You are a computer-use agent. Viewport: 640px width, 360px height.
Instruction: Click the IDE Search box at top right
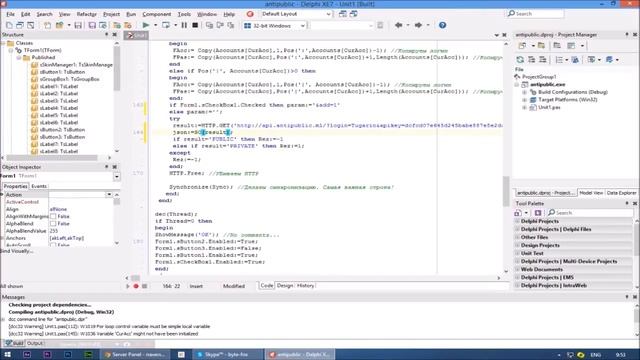click(x=535, y=14)
